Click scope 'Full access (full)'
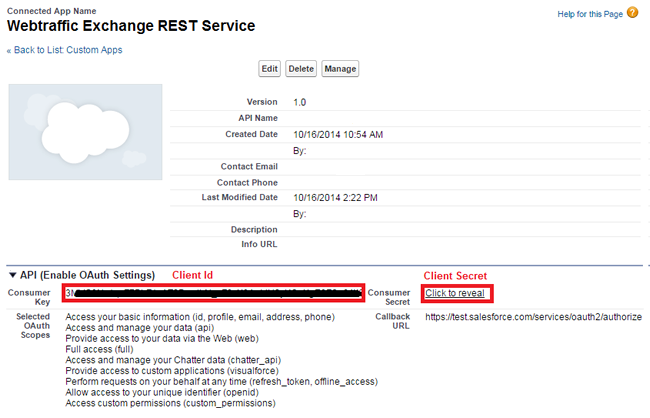Viewport: 650px width, 418px height. [99, 349]
